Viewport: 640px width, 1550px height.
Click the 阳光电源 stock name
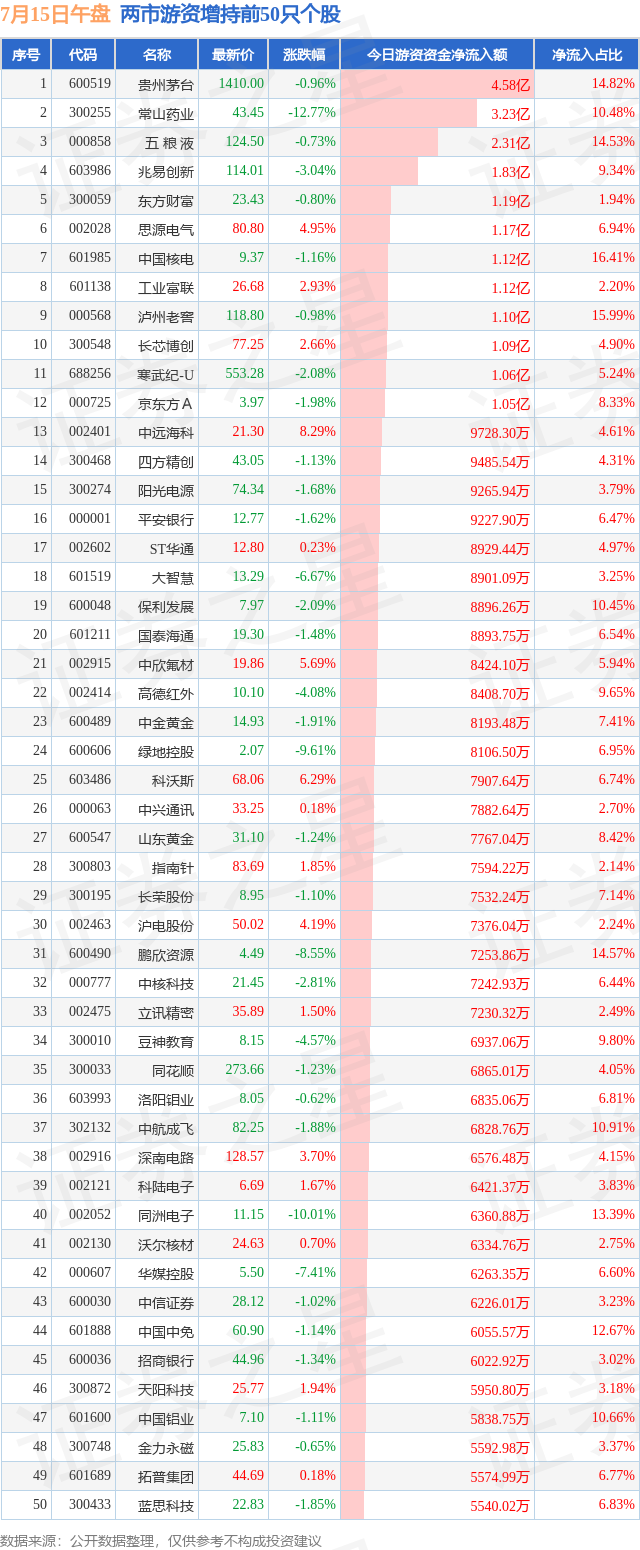pos(166,491)
